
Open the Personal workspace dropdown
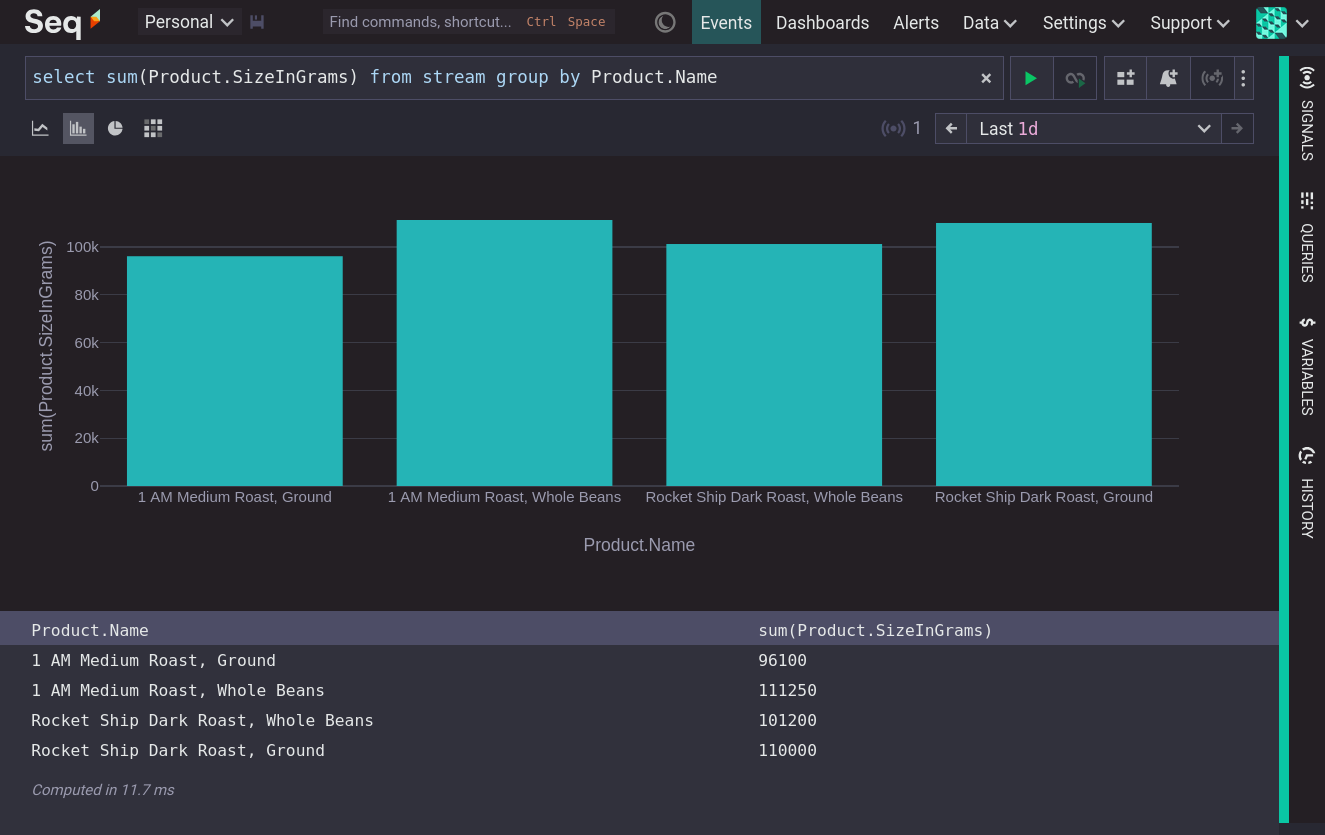pyautogui.click(x=189, y=22)
